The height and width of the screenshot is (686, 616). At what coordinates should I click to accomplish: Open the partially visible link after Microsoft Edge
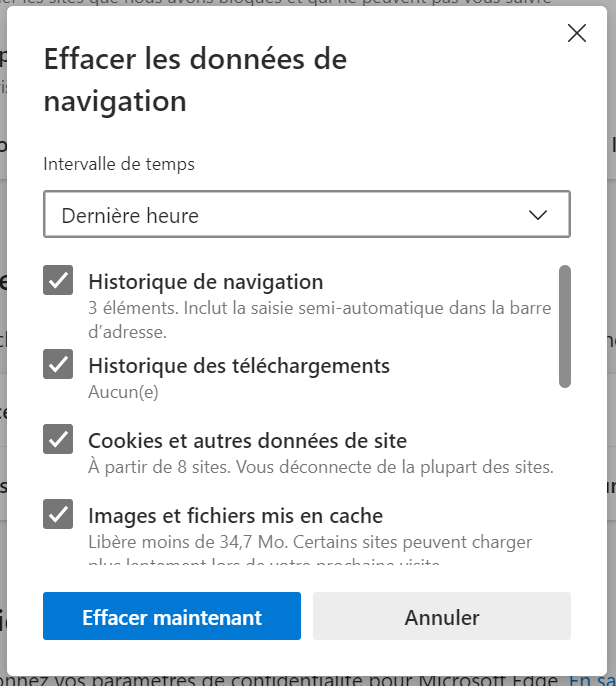click(x=591, y=678)
